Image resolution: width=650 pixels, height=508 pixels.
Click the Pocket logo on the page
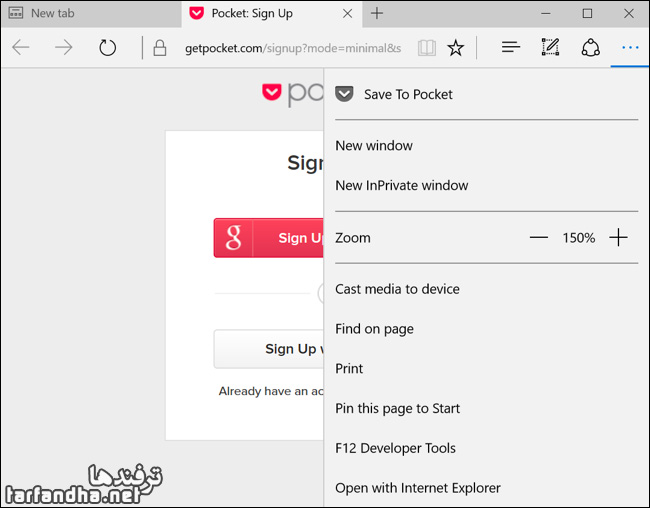pyautogui.click(x=272, y=92)
